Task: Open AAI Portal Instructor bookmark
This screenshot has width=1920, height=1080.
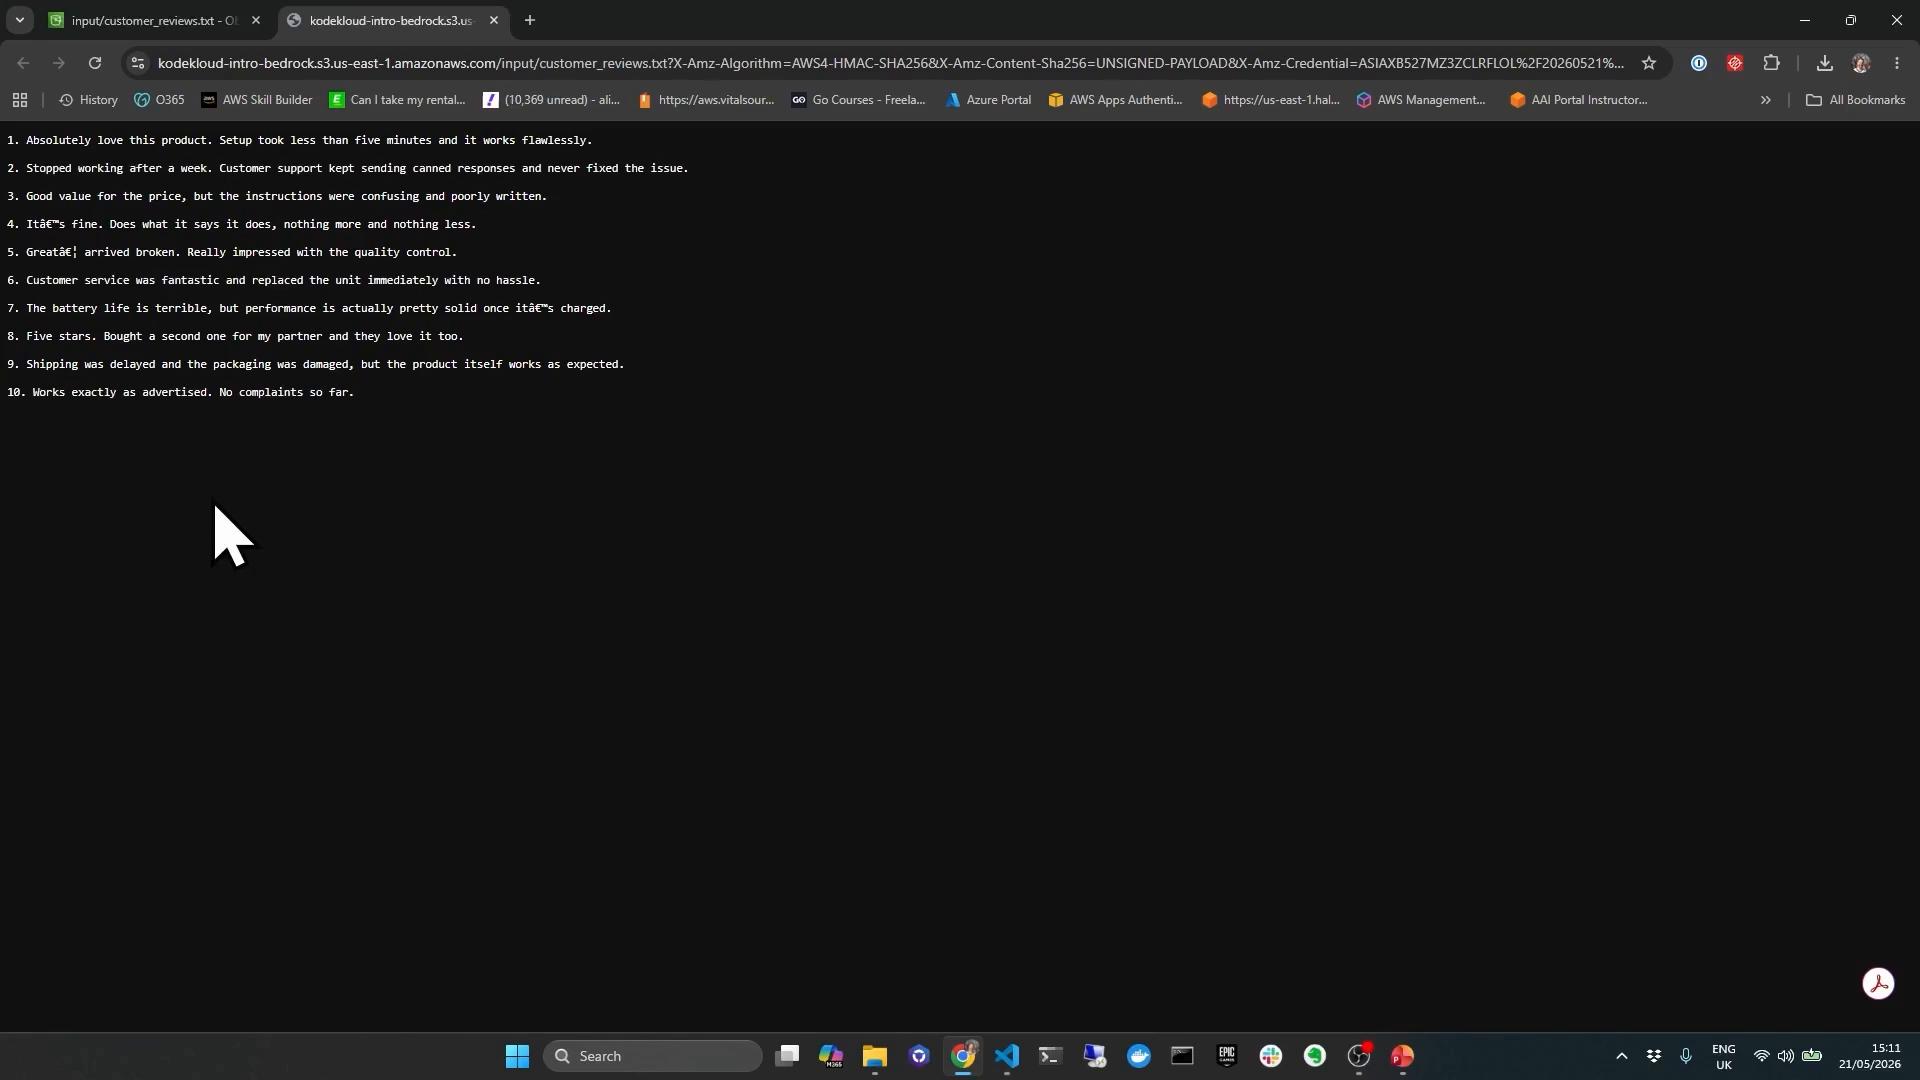Action: pyautogui.click(x=1579, y=100)
